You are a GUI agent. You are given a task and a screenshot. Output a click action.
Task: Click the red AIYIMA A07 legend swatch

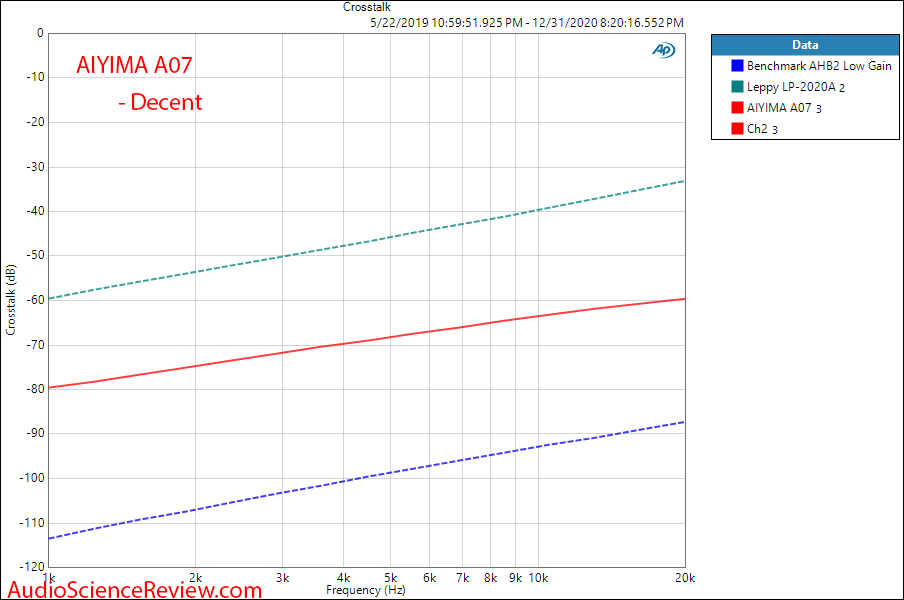click(737, 107)
